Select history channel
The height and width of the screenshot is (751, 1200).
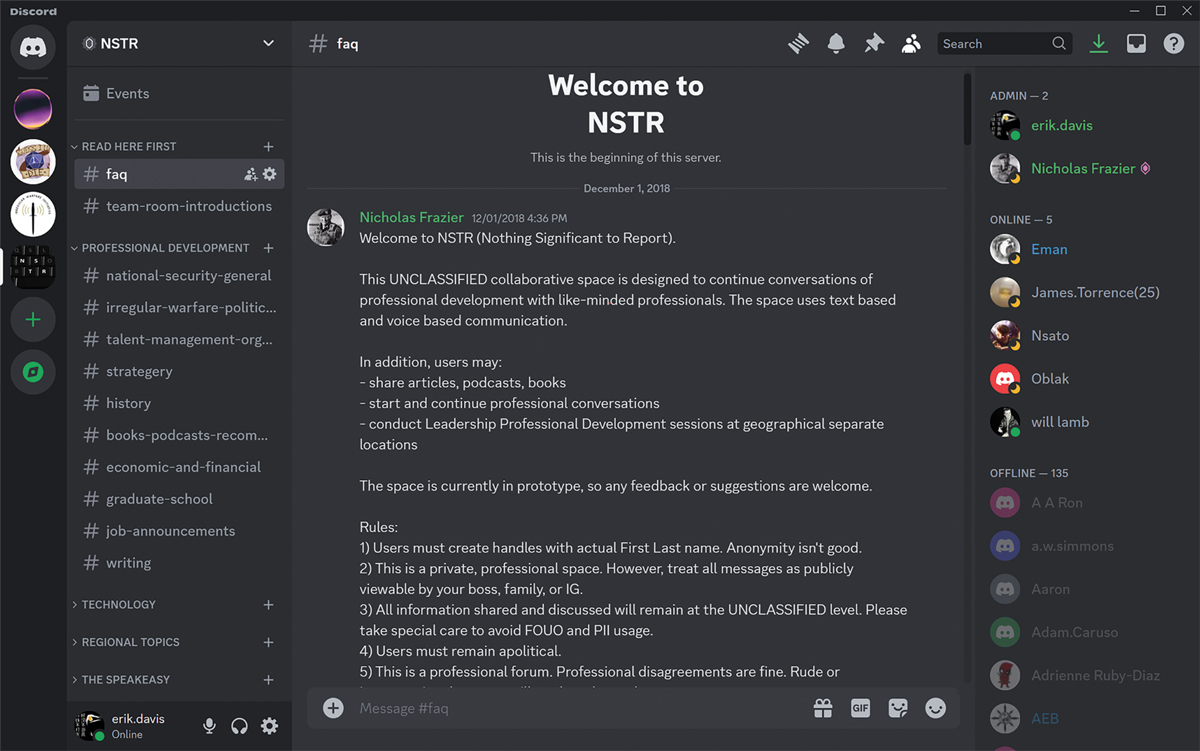coord(179,404)
